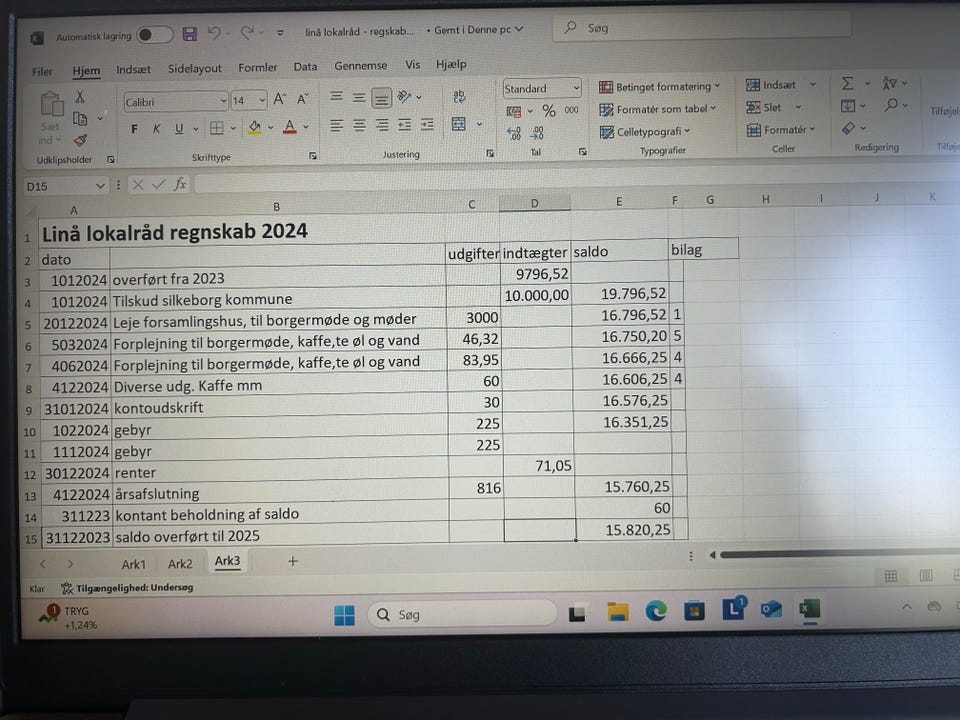Click the insert function fx icon
960x720 pixels.
[x=180, y=184]
